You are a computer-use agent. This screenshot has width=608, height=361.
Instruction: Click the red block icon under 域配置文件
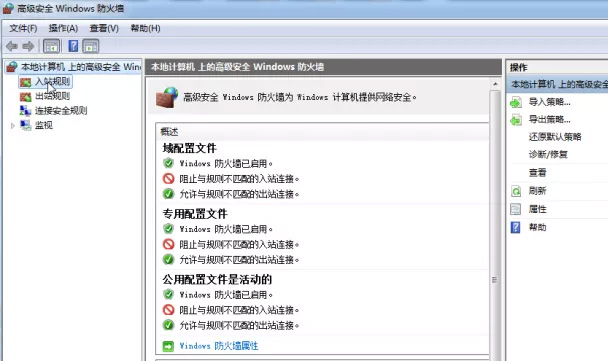[168, 178]
